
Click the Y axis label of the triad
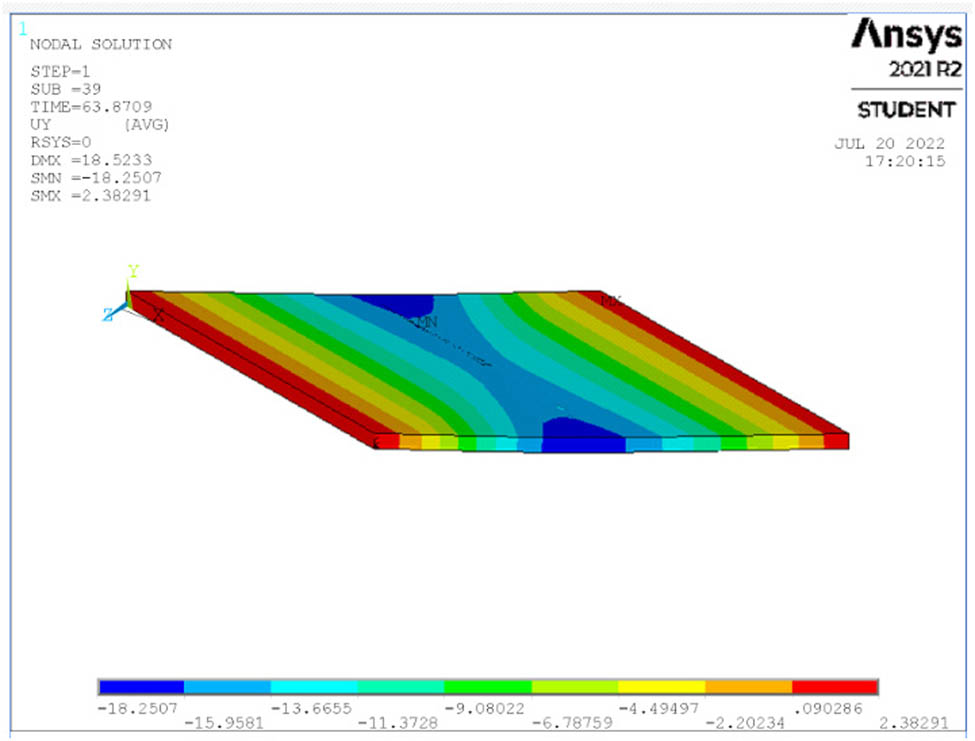point(132,271)
